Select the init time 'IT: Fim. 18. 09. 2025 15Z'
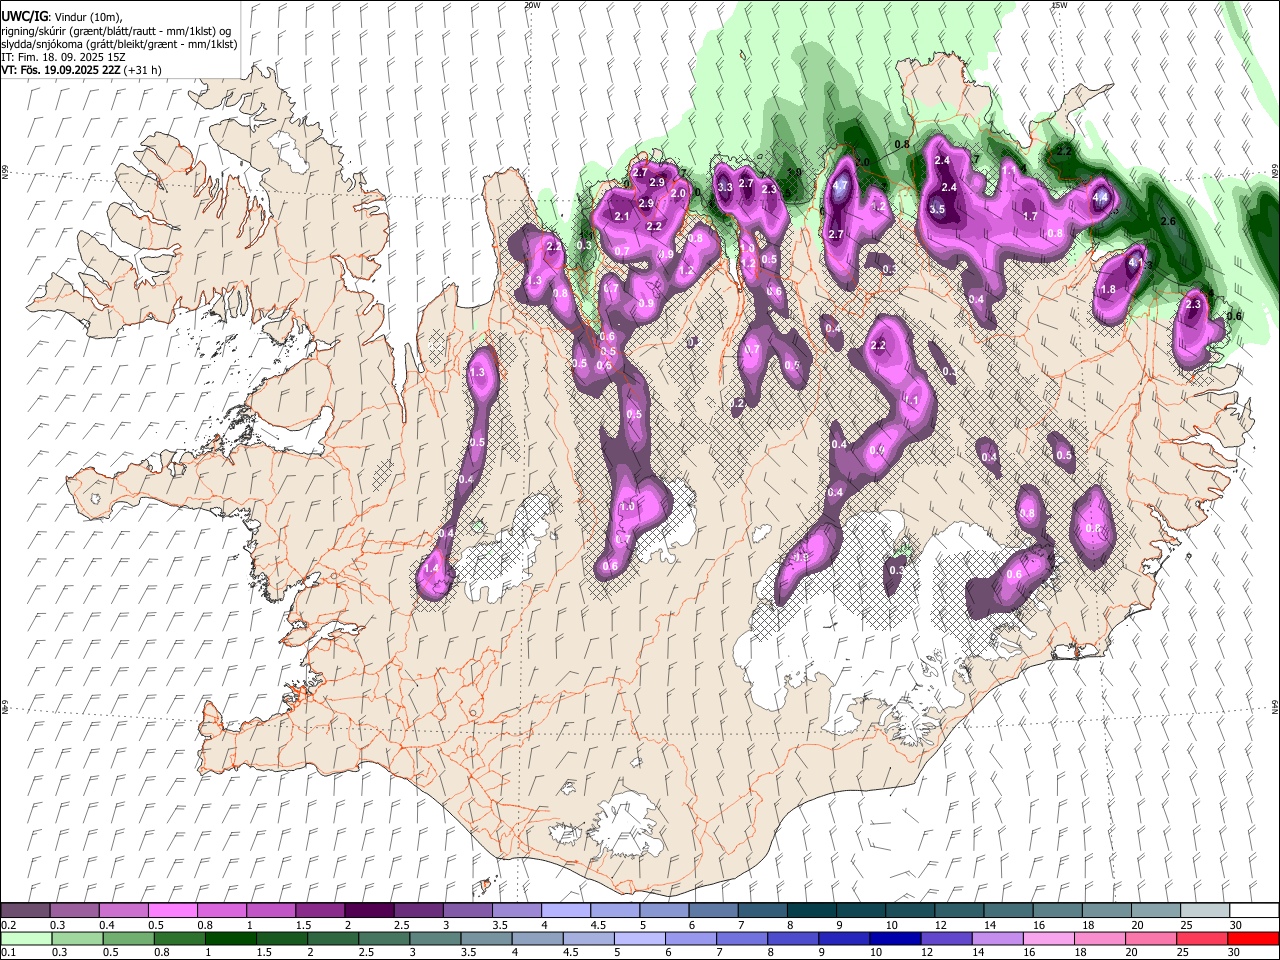This screenshot has width=1280, height=960. (x=63, y=57)
